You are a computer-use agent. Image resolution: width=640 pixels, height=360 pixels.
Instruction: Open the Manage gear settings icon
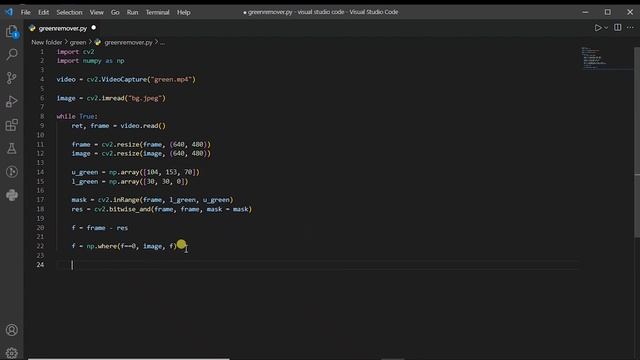click(12, 353)
